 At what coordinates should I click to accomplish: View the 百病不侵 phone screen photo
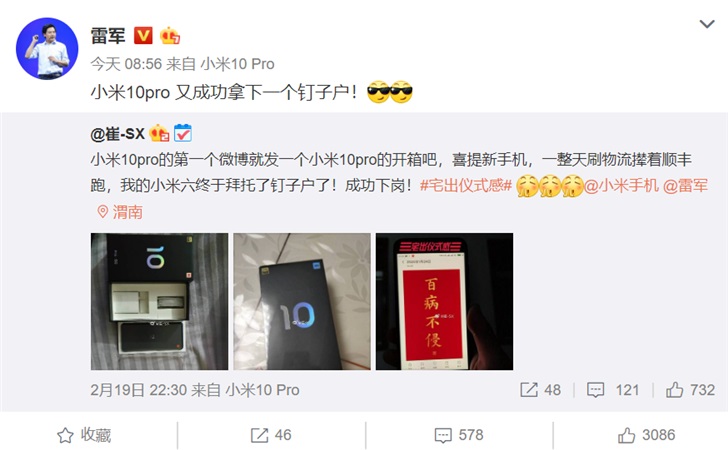coord(444,301)
